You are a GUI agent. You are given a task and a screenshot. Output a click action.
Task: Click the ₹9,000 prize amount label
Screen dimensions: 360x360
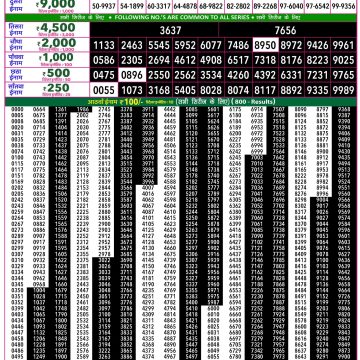tap(56, 3)
